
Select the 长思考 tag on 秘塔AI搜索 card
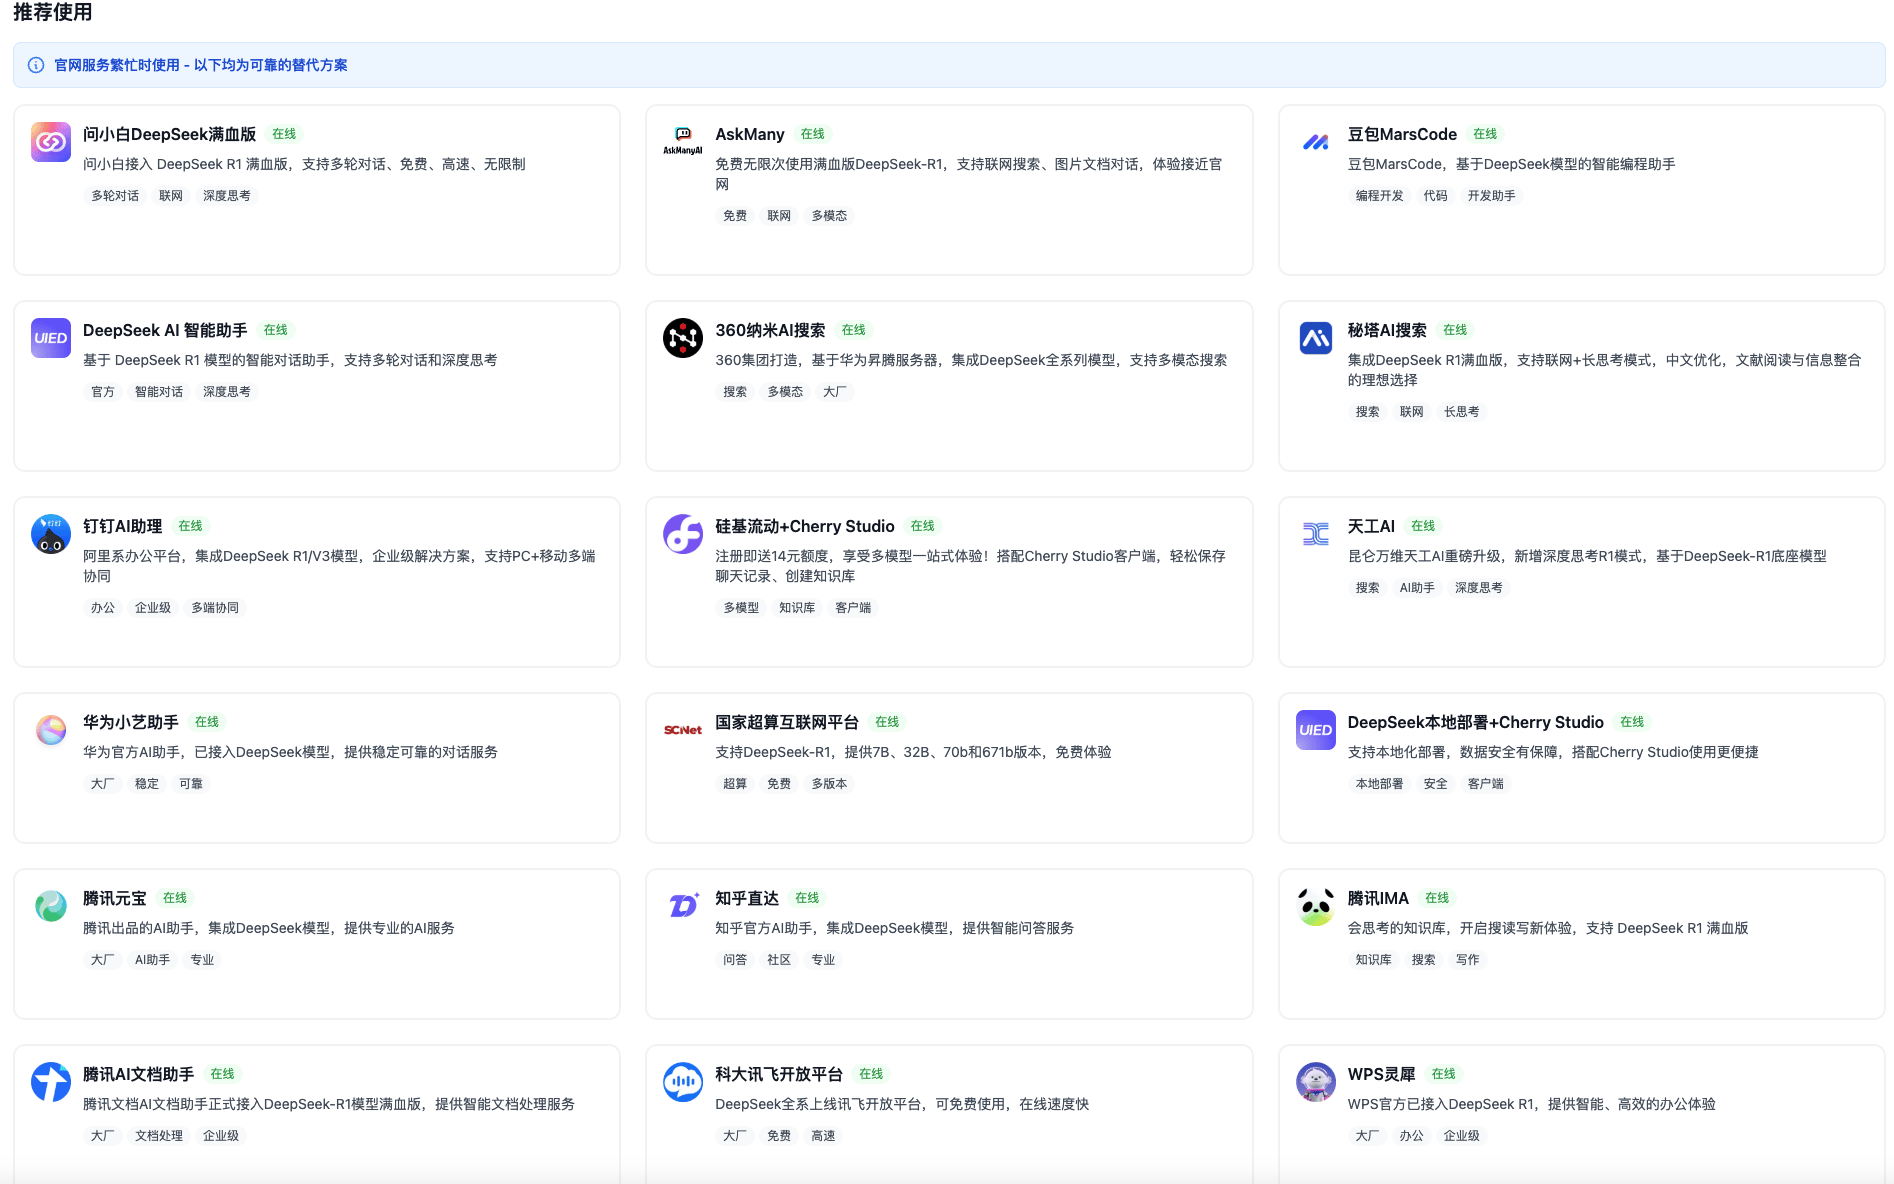(x=1461, y=412)
